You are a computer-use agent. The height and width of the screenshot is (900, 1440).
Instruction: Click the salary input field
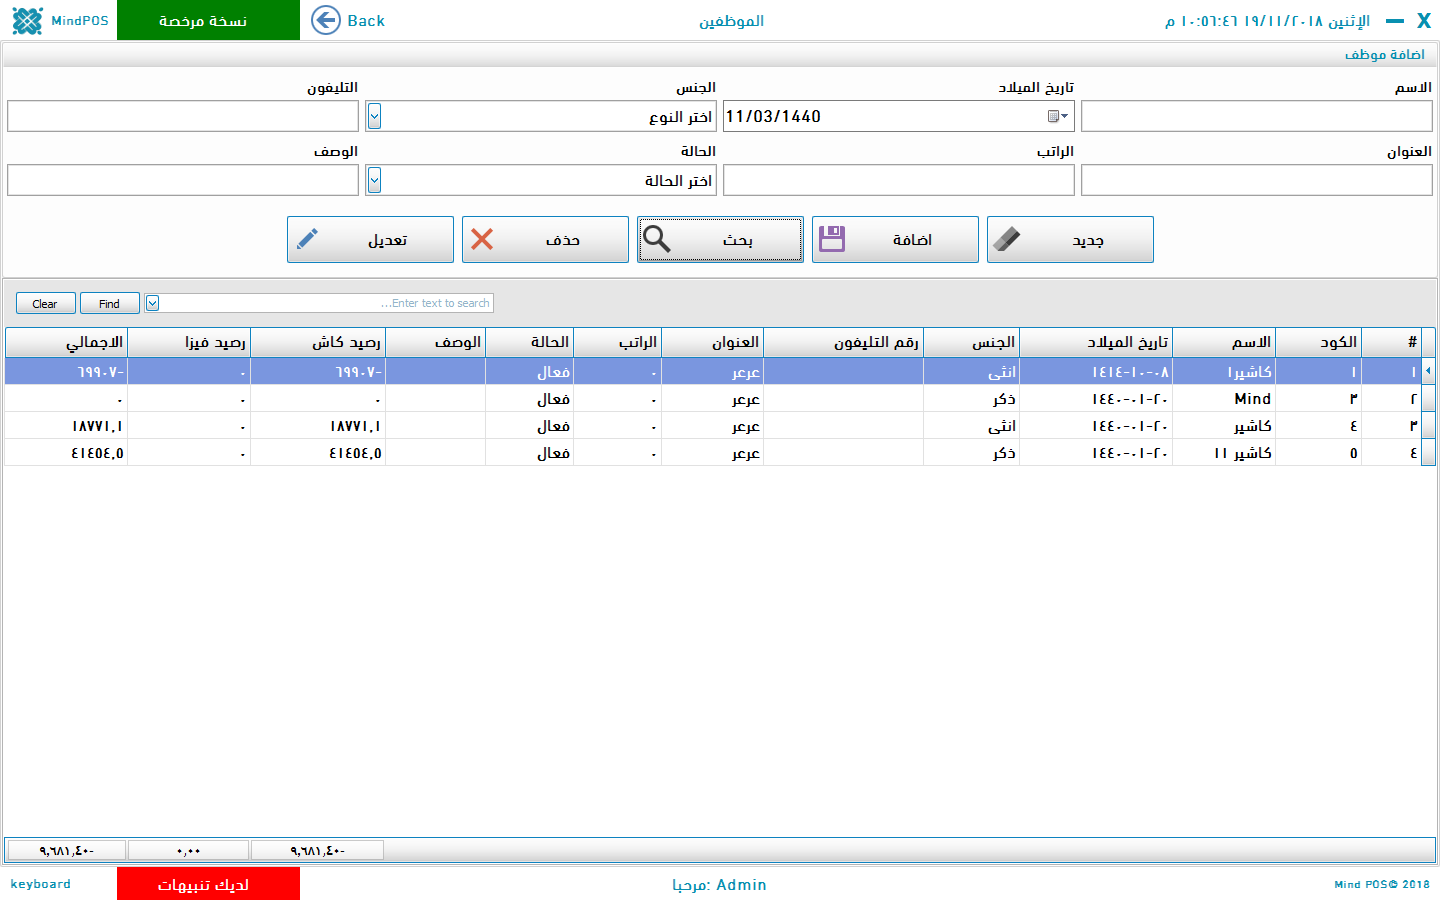(x=898, y=180)
